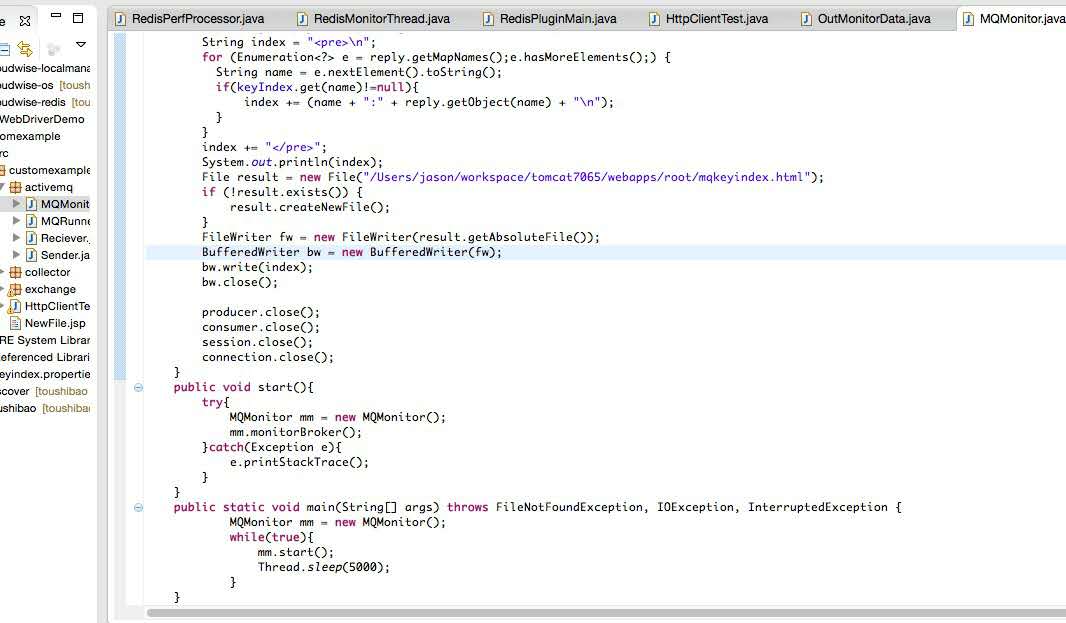This screenshot has height=623, width=1066.
Task: Click the MQMonitor.java tab file icon
Action: pyautogui.click(x=968, y=19)
